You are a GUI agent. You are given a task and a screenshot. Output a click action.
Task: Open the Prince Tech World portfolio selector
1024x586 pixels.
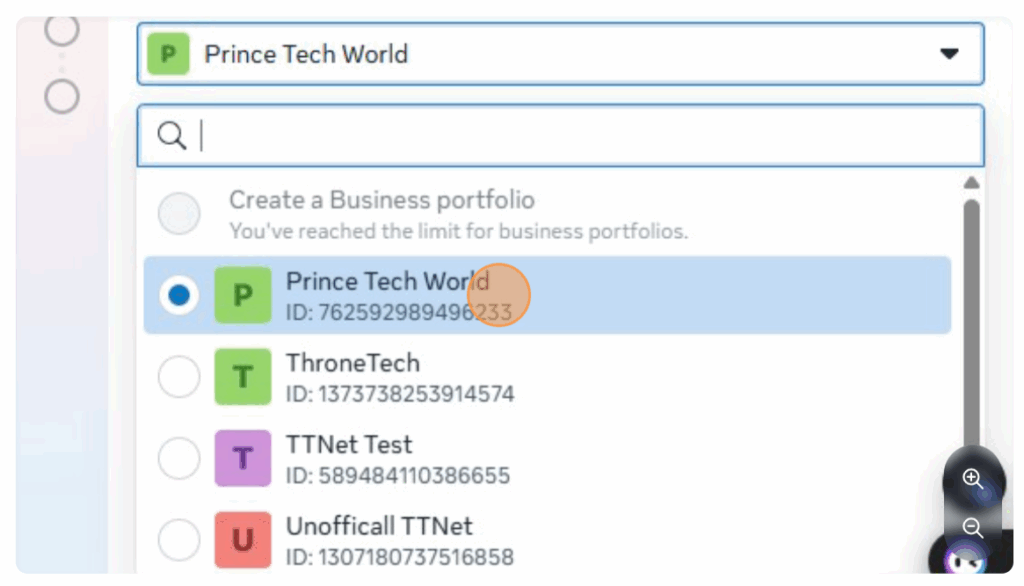tap(560, 54)
